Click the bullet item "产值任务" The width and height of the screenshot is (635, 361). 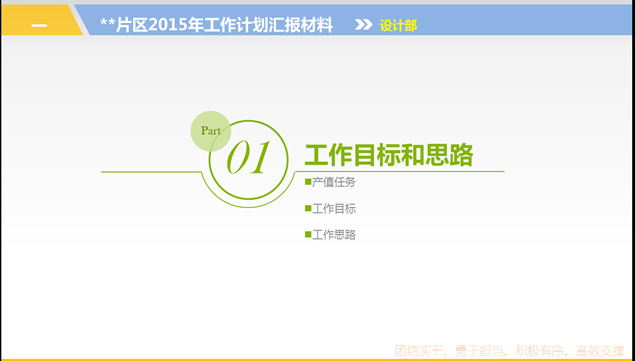[334, 182]
